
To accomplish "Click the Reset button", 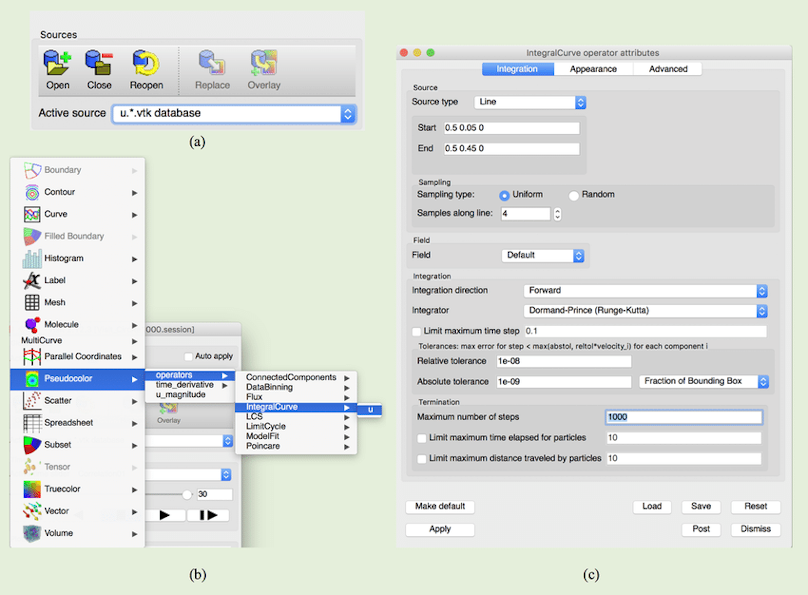I will click(755, 506).
